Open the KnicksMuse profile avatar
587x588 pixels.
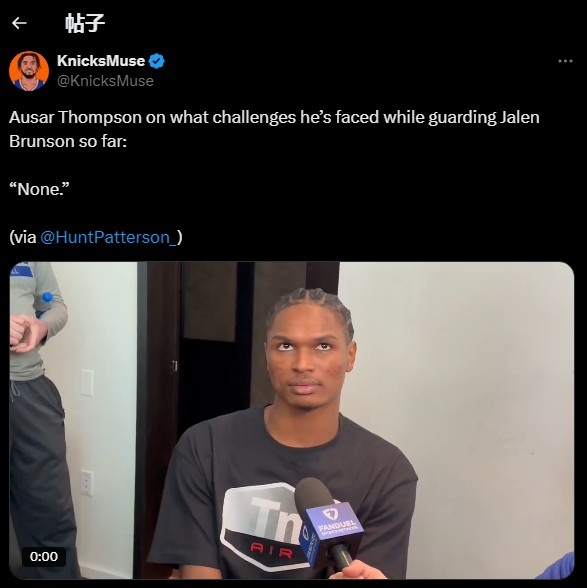click(x=29, y=71)
